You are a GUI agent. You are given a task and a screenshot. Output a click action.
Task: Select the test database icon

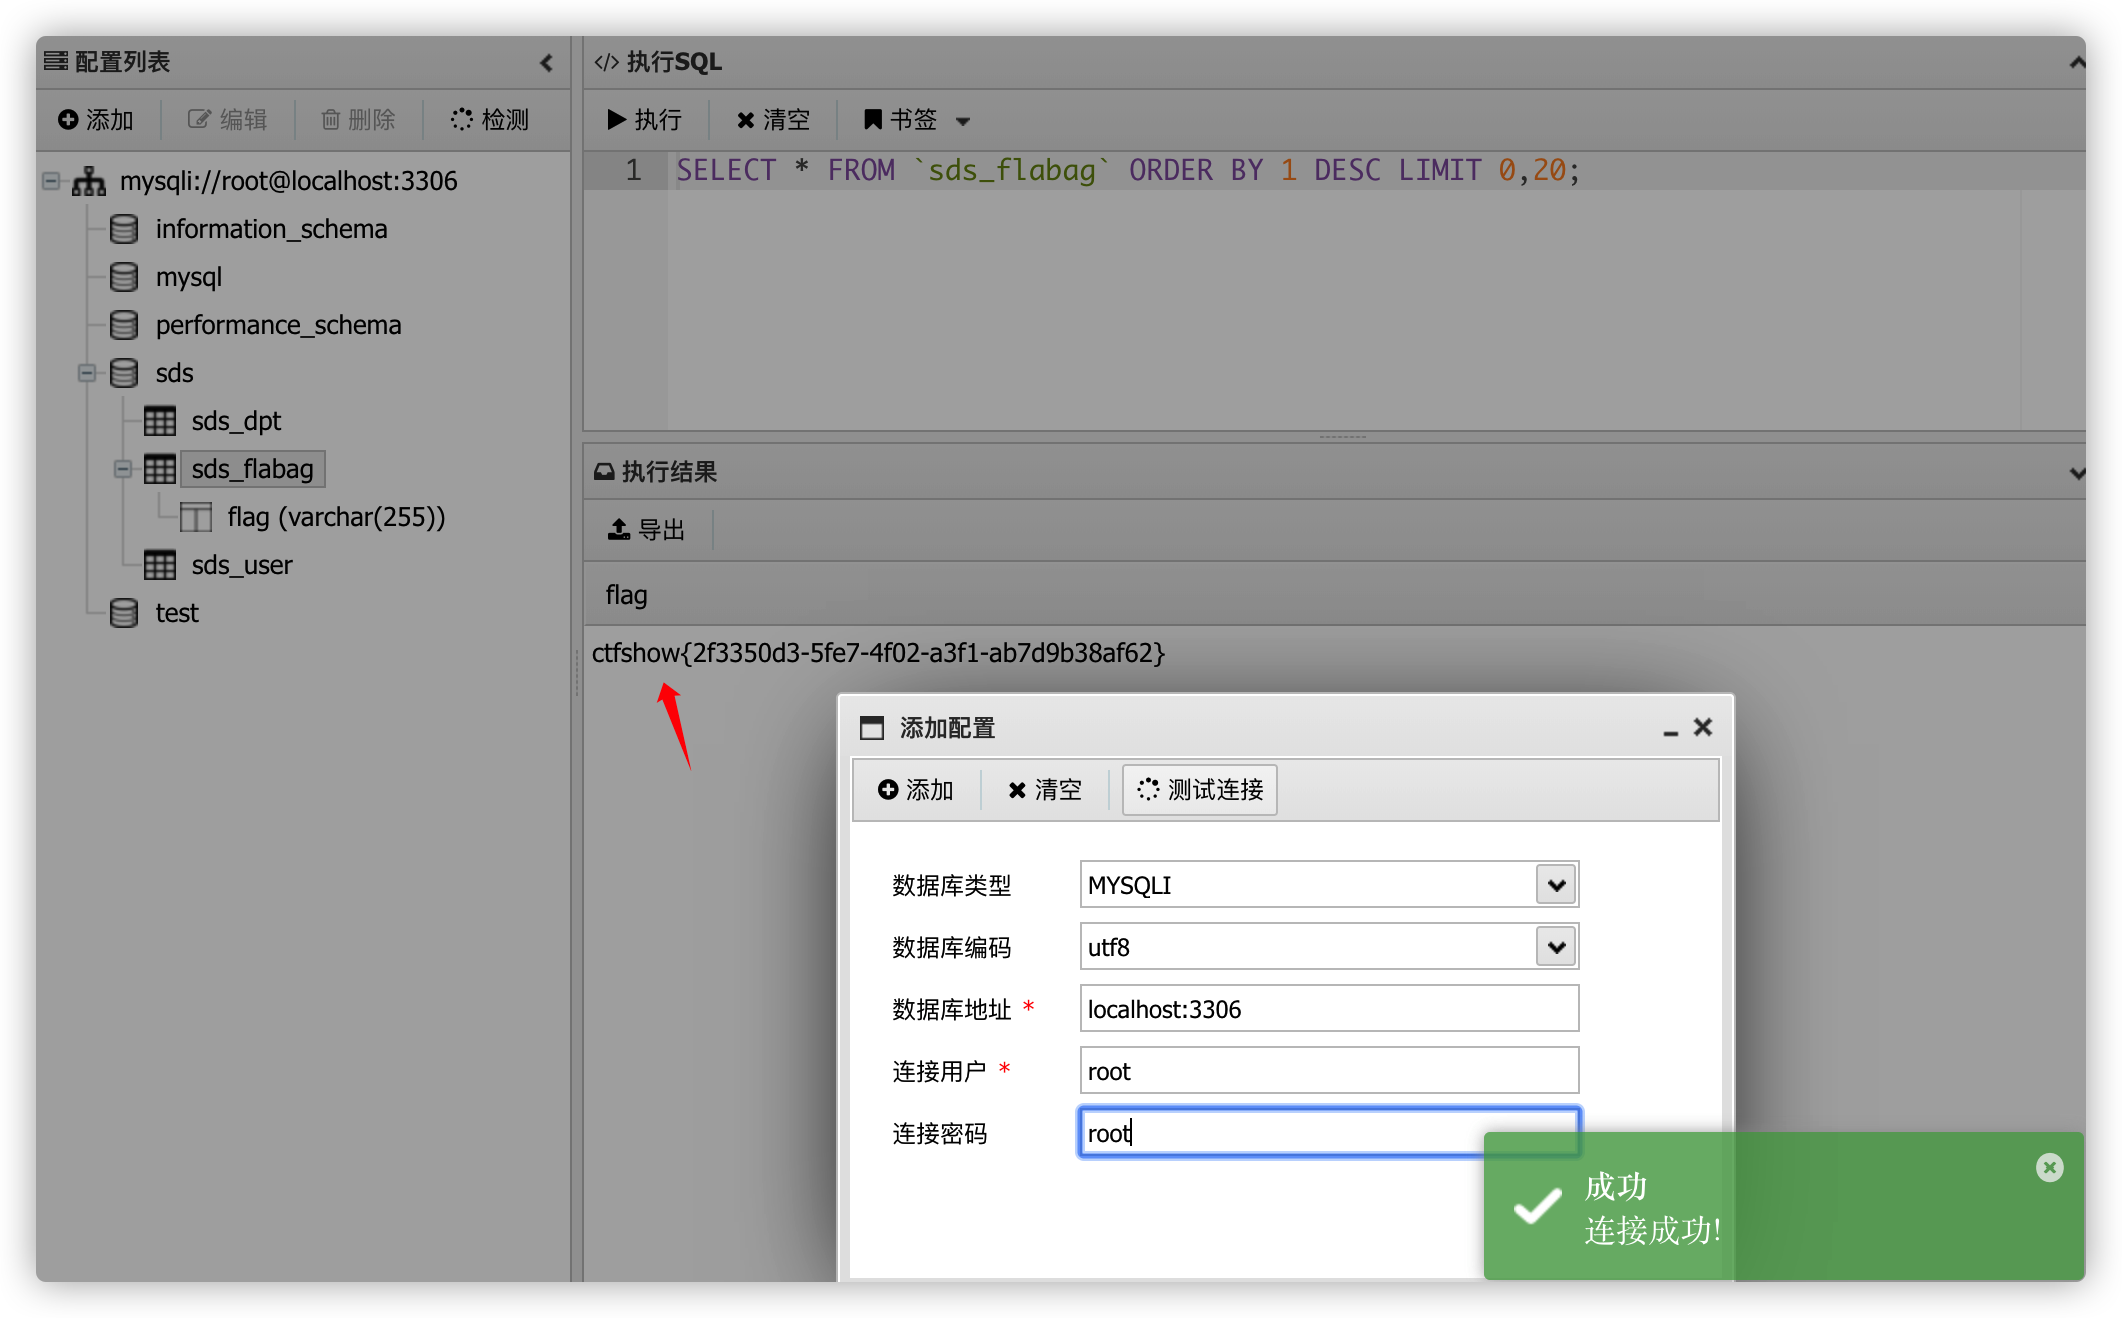tap(124, 613)
